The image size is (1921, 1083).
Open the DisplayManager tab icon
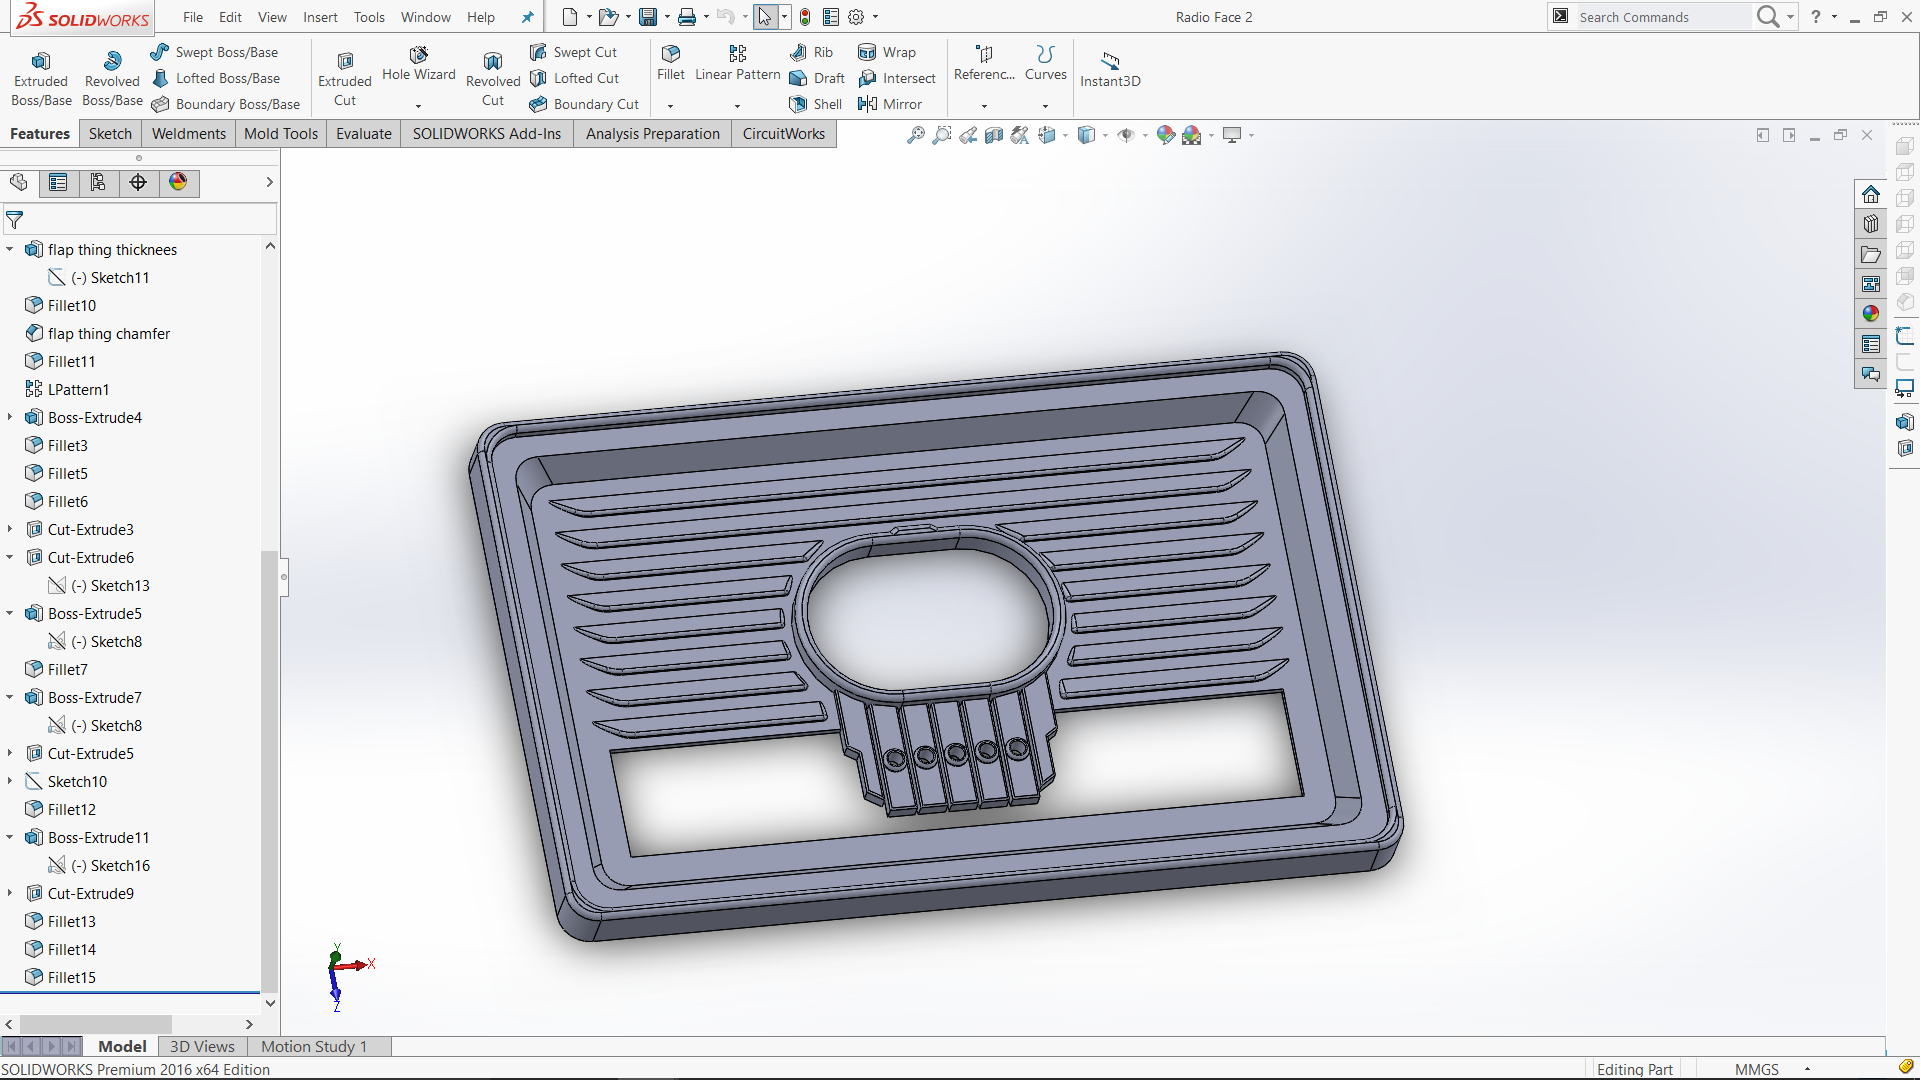click(x=178, y=182)
